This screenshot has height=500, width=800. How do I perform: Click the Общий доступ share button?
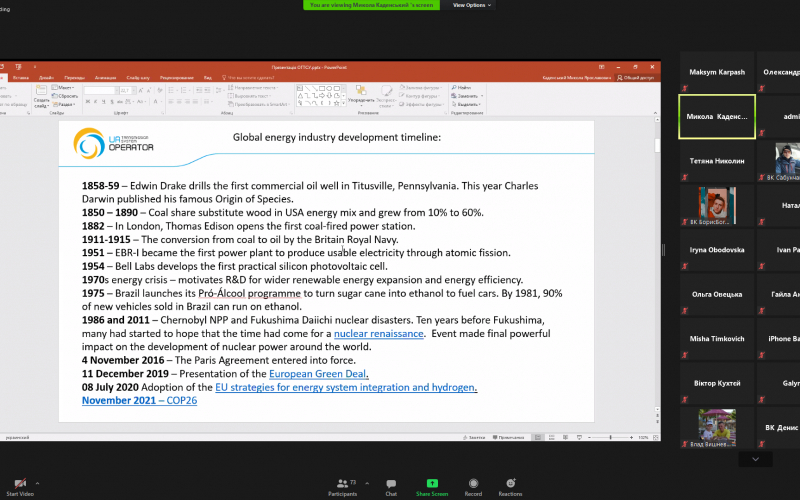(x=636, y=78)
